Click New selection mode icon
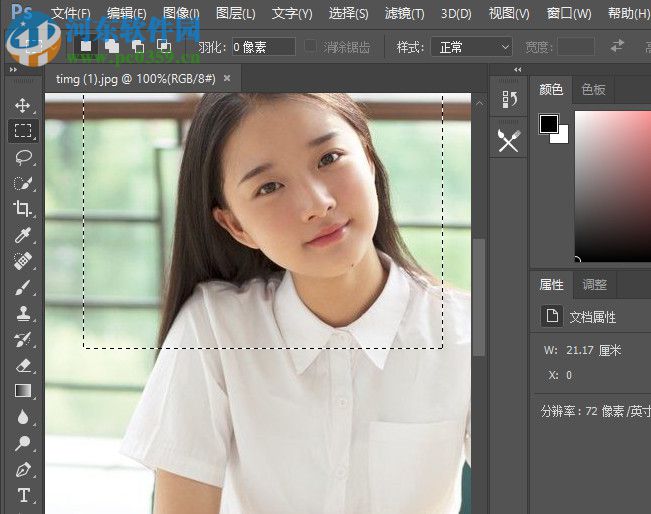The height and width of the screenshot is (514, 651). [86, 46]
